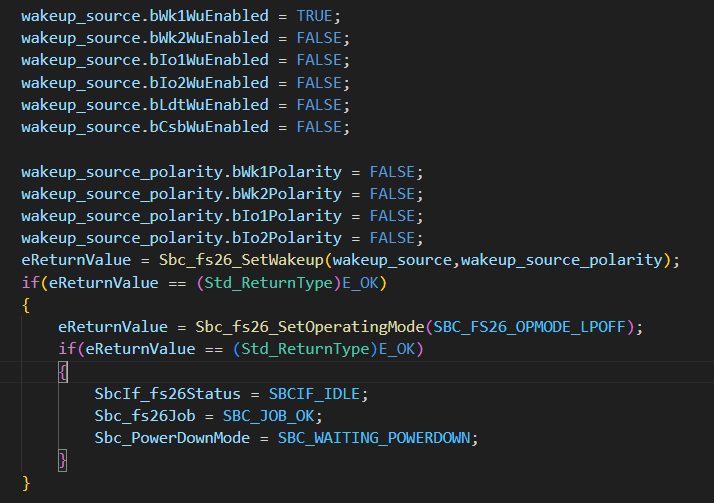Click the highlighted inner closing brace
This screenshot has width=714, height=503.
[63, 461]
